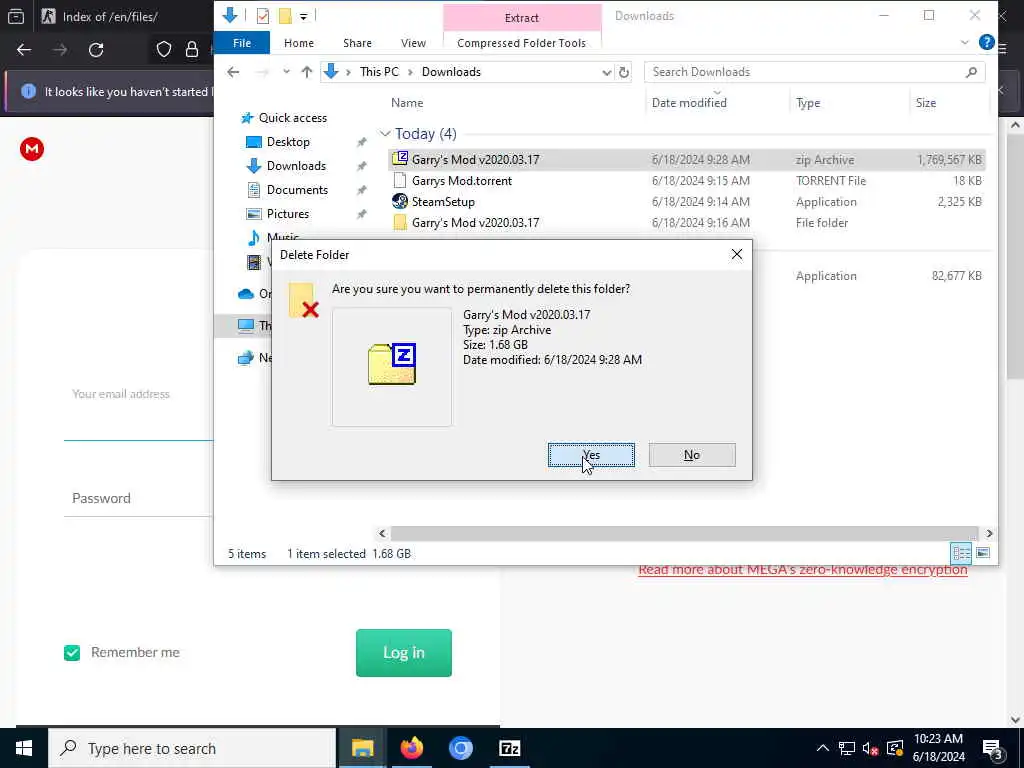This screenshot has height=768, width=1024.
Task: Select the SteamSetup application file
Action: (443, 202)
